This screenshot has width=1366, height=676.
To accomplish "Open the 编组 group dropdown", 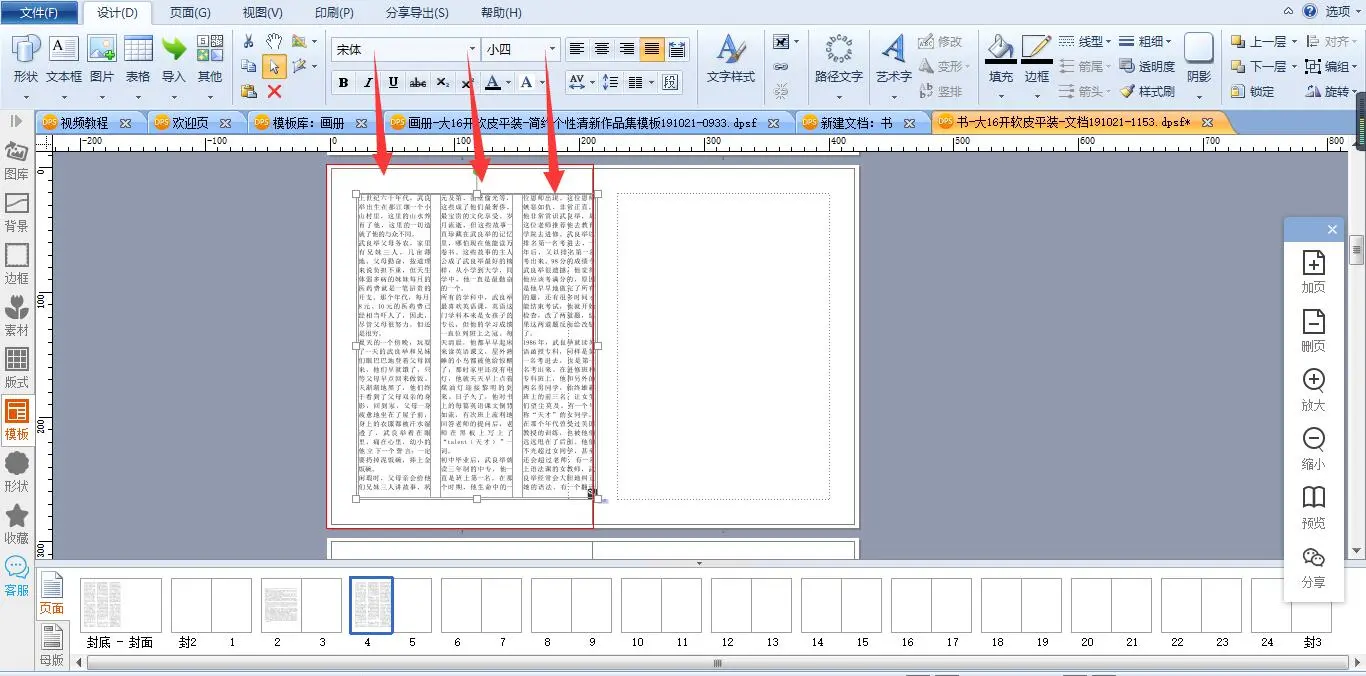I will tap(1332, 66).
